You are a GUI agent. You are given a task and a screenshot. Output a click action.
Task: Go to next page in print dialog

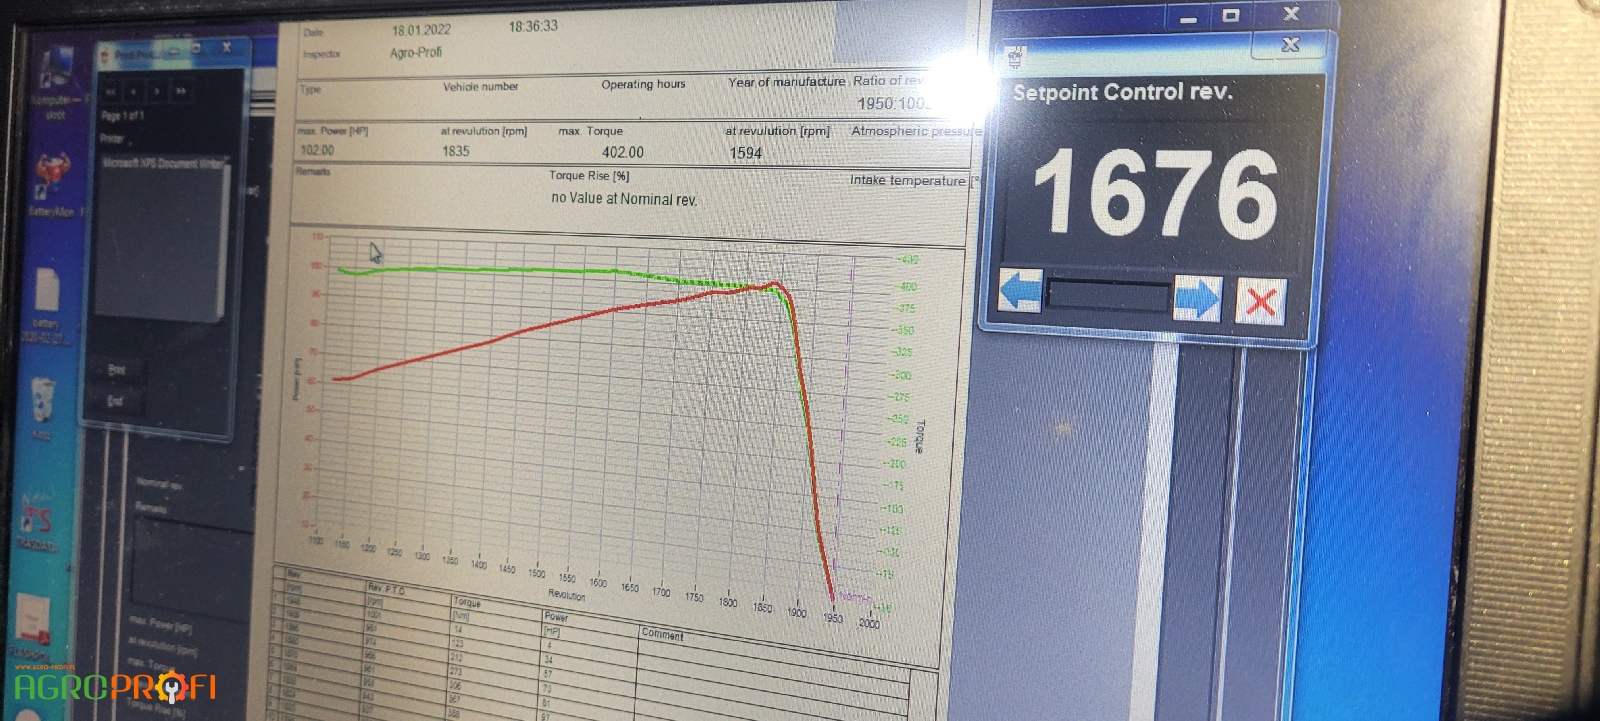tap(157, 91)
